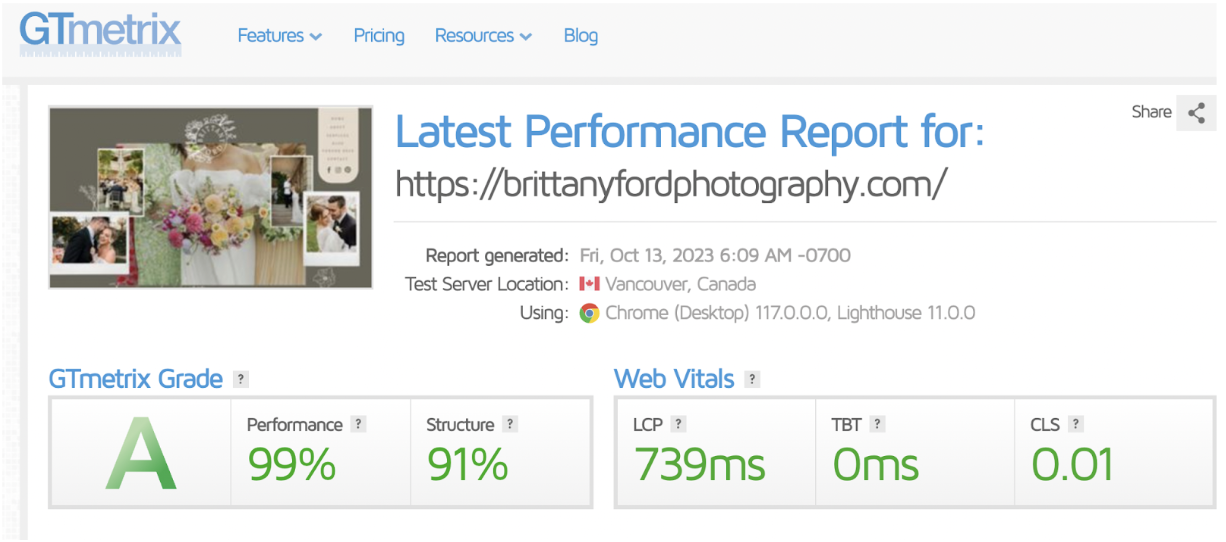1226x542 pixels.
Task: Click the Chrome browser icon
Action: point(589,313)
